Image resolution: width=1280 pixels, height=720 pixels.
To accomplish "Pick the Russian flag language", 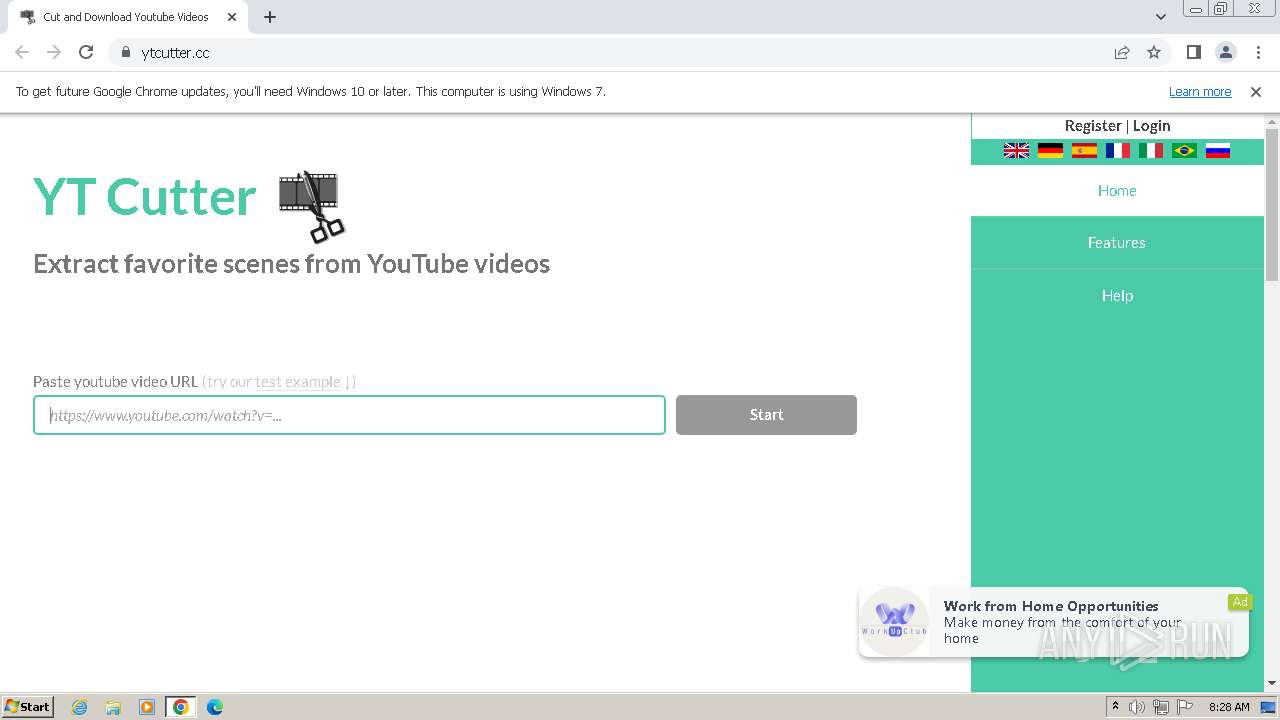I will [x=1217, y=151].
